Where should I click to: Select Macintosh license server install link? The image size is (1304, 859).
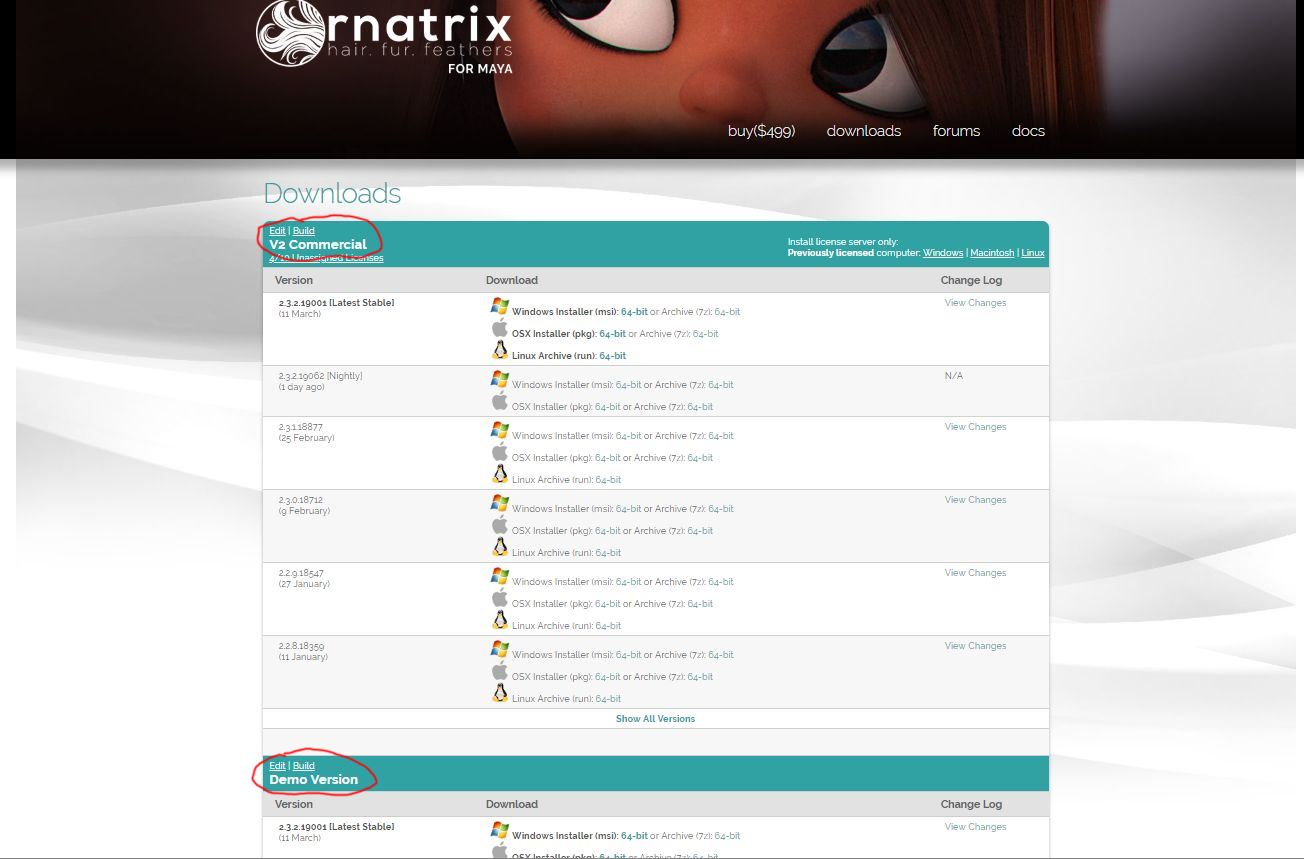click(x=992, y=253)
